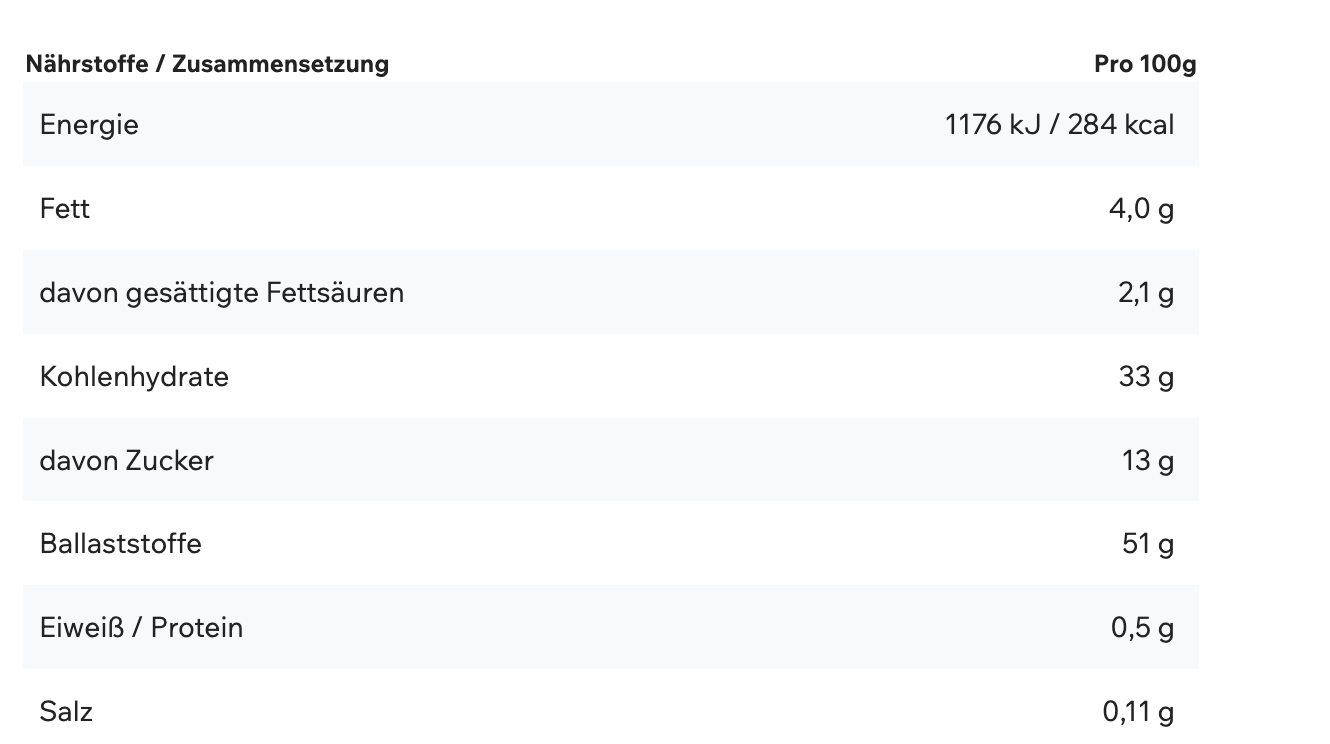Click the 51 g fibre value
Screen dimensions: 1330x744
[x=1148, y=544]
